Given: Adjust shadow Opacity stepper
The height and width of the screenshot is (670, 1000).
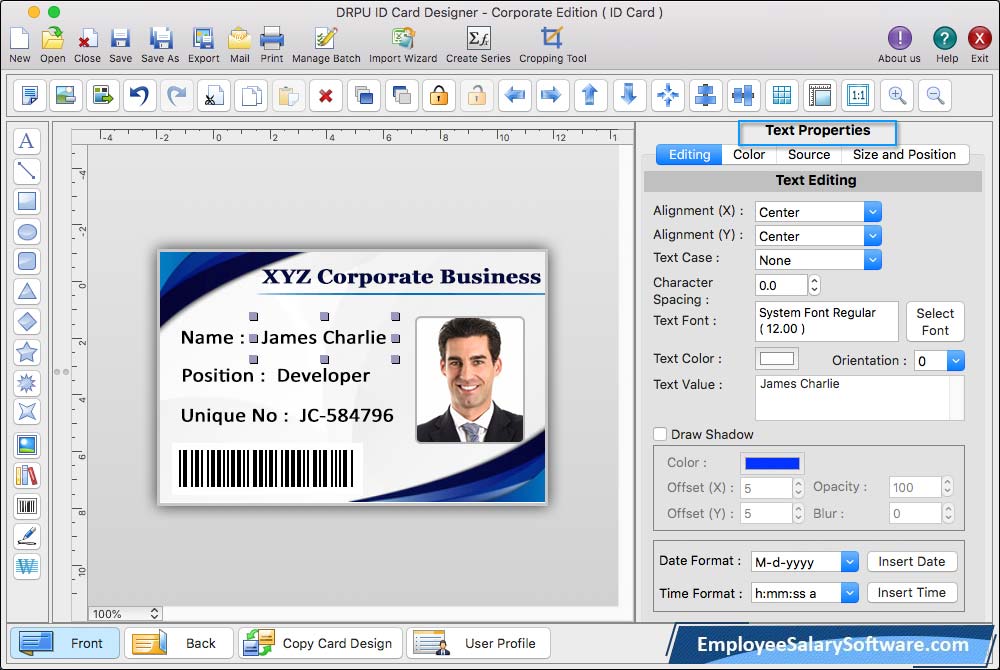Looking at the screenshot, I should pyautogui.click(x=948, y=487).
